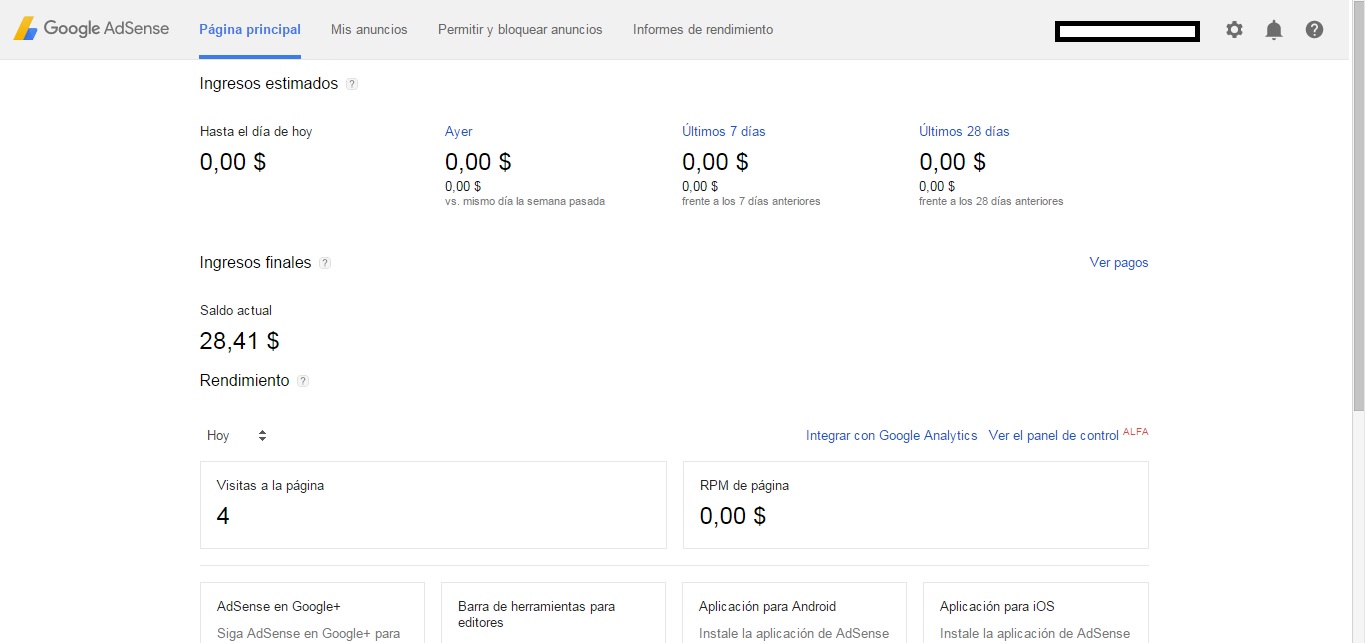
Task: Click help icon beside Rendimiento
Action: pyautogui.click(x=303, y=381)
